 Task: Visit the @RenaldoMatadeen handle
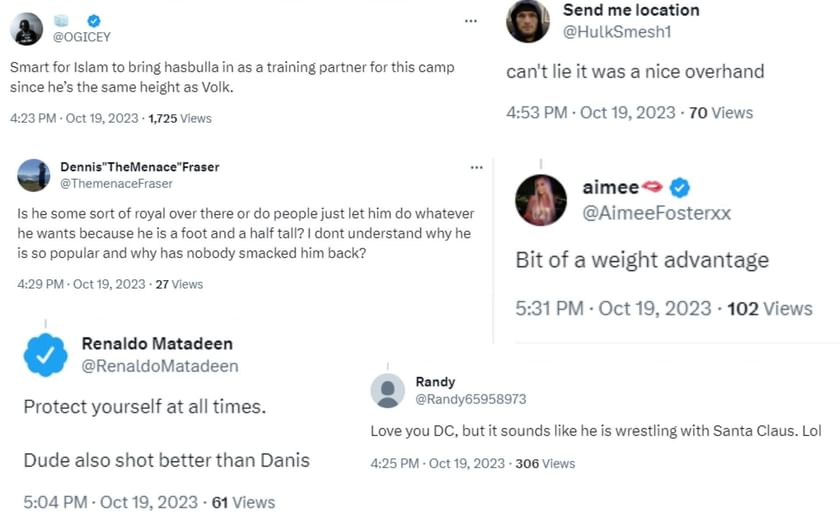click(160, 366)
